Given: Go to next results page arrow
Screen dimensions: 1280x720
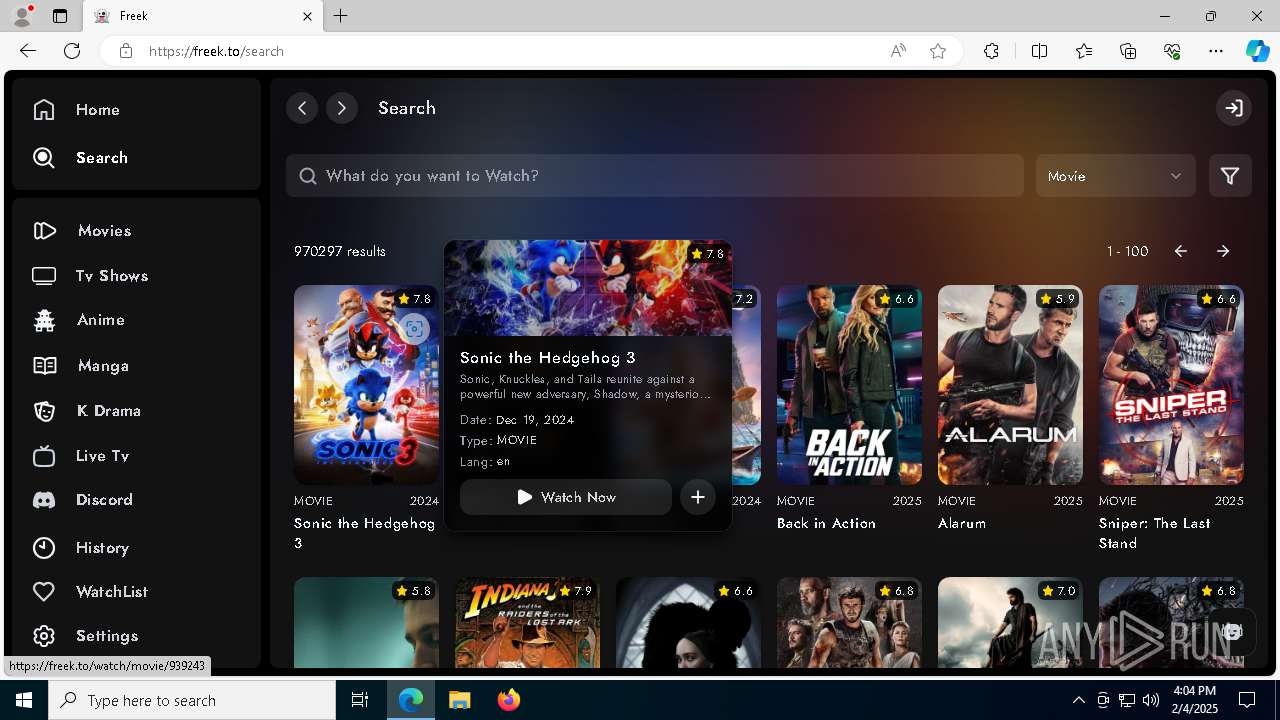Looking at the screenshot, I should (1223, 251).
